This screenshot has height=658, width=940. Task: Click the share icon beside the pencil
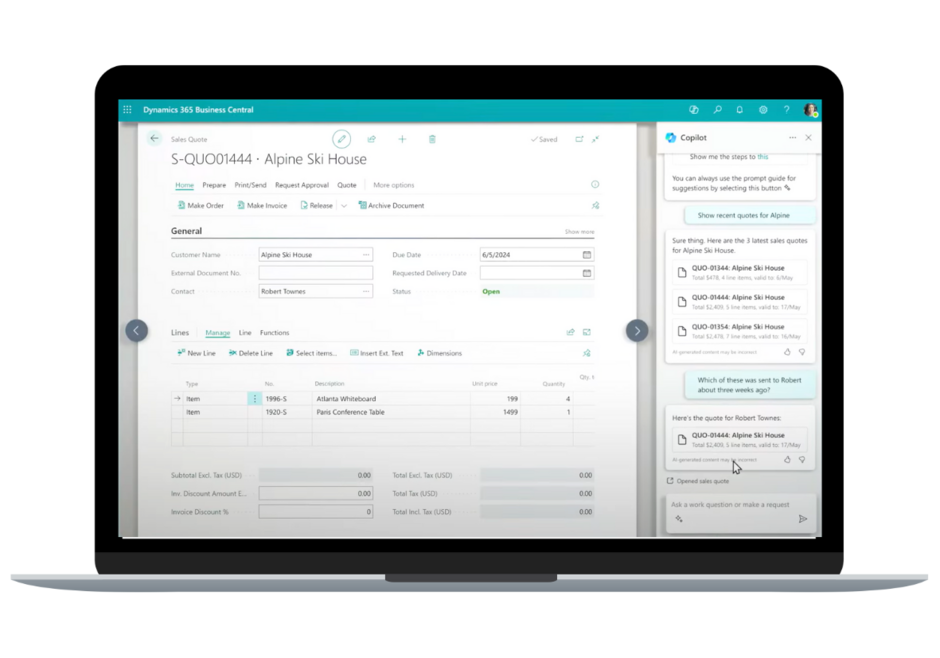pyautogui.click(x=372, y=139)
